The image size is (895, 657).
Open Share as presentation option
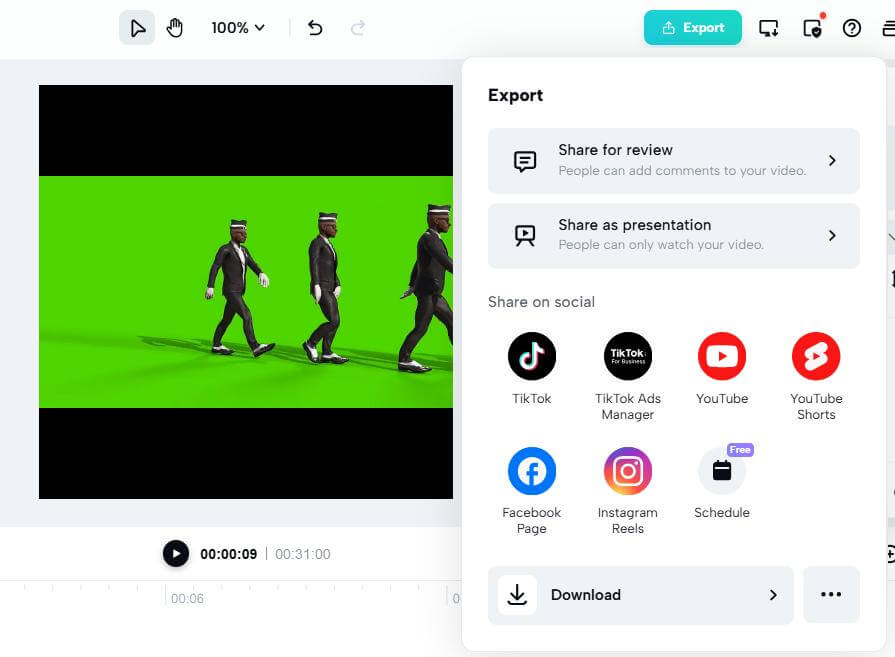[x=674, y=236]
